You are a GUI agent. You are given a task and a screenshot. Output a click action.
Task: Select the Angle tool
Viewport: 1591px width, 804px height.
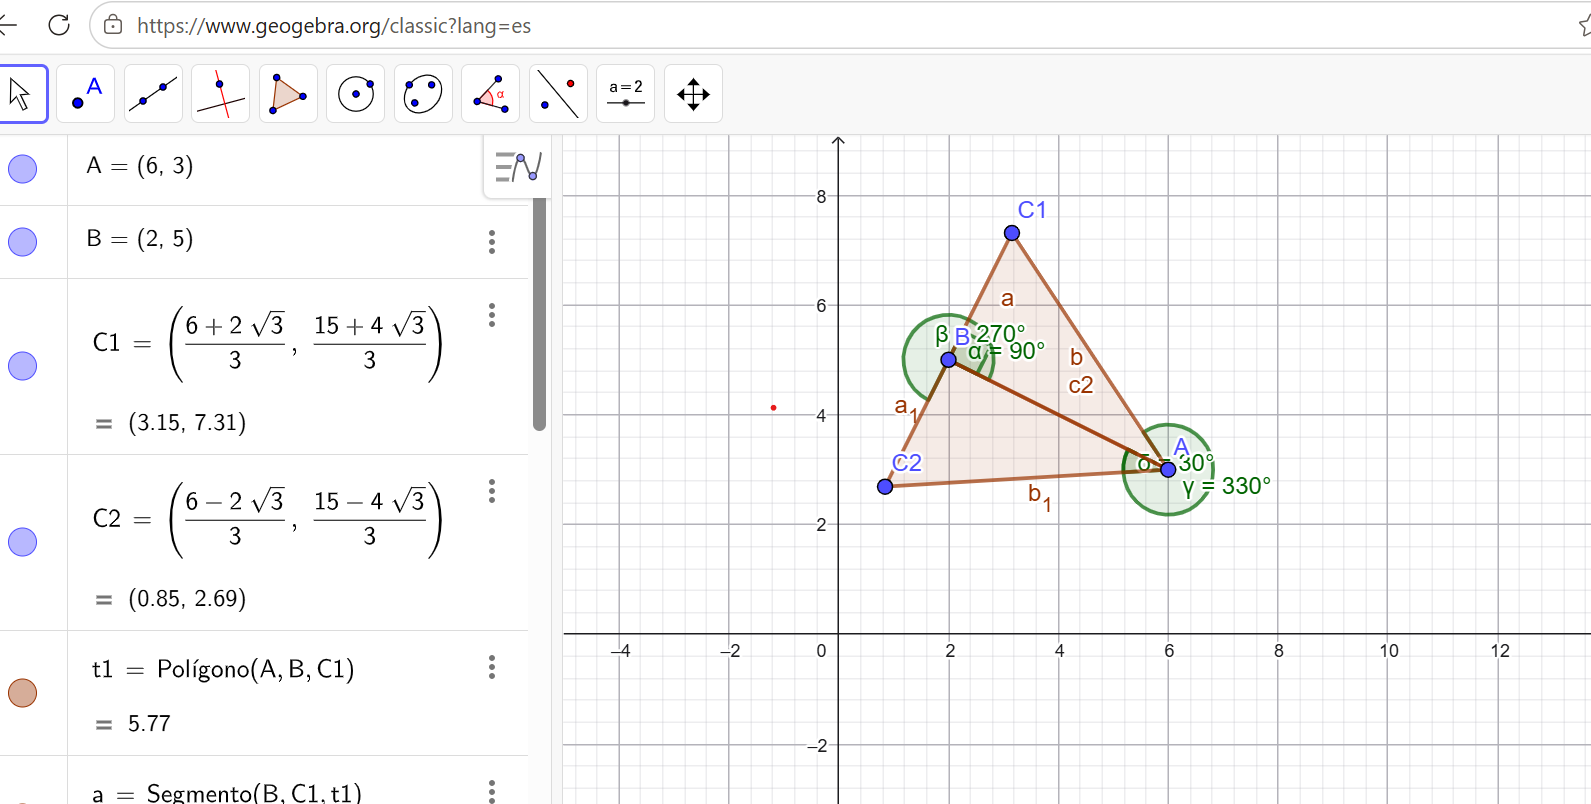(x=490, y=94)
